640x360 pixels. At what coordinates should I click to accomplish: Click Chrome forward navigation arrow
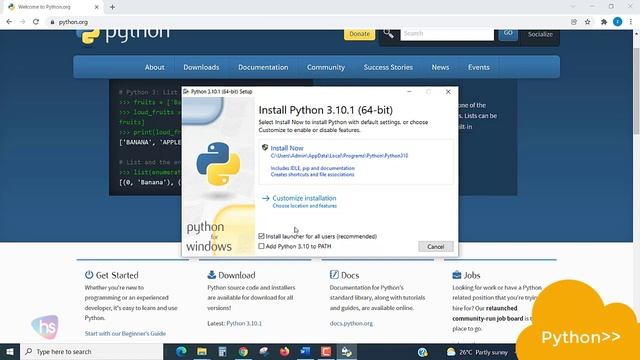pyautogui.click(x=22, y=22)
